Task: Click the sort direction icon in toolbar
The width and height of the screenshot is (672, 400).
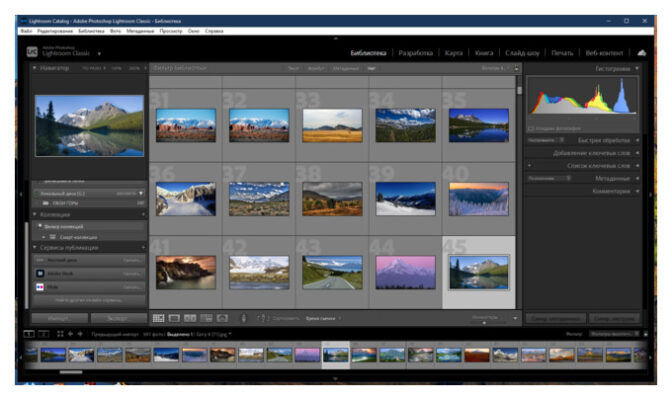Action: coord(263,318)
